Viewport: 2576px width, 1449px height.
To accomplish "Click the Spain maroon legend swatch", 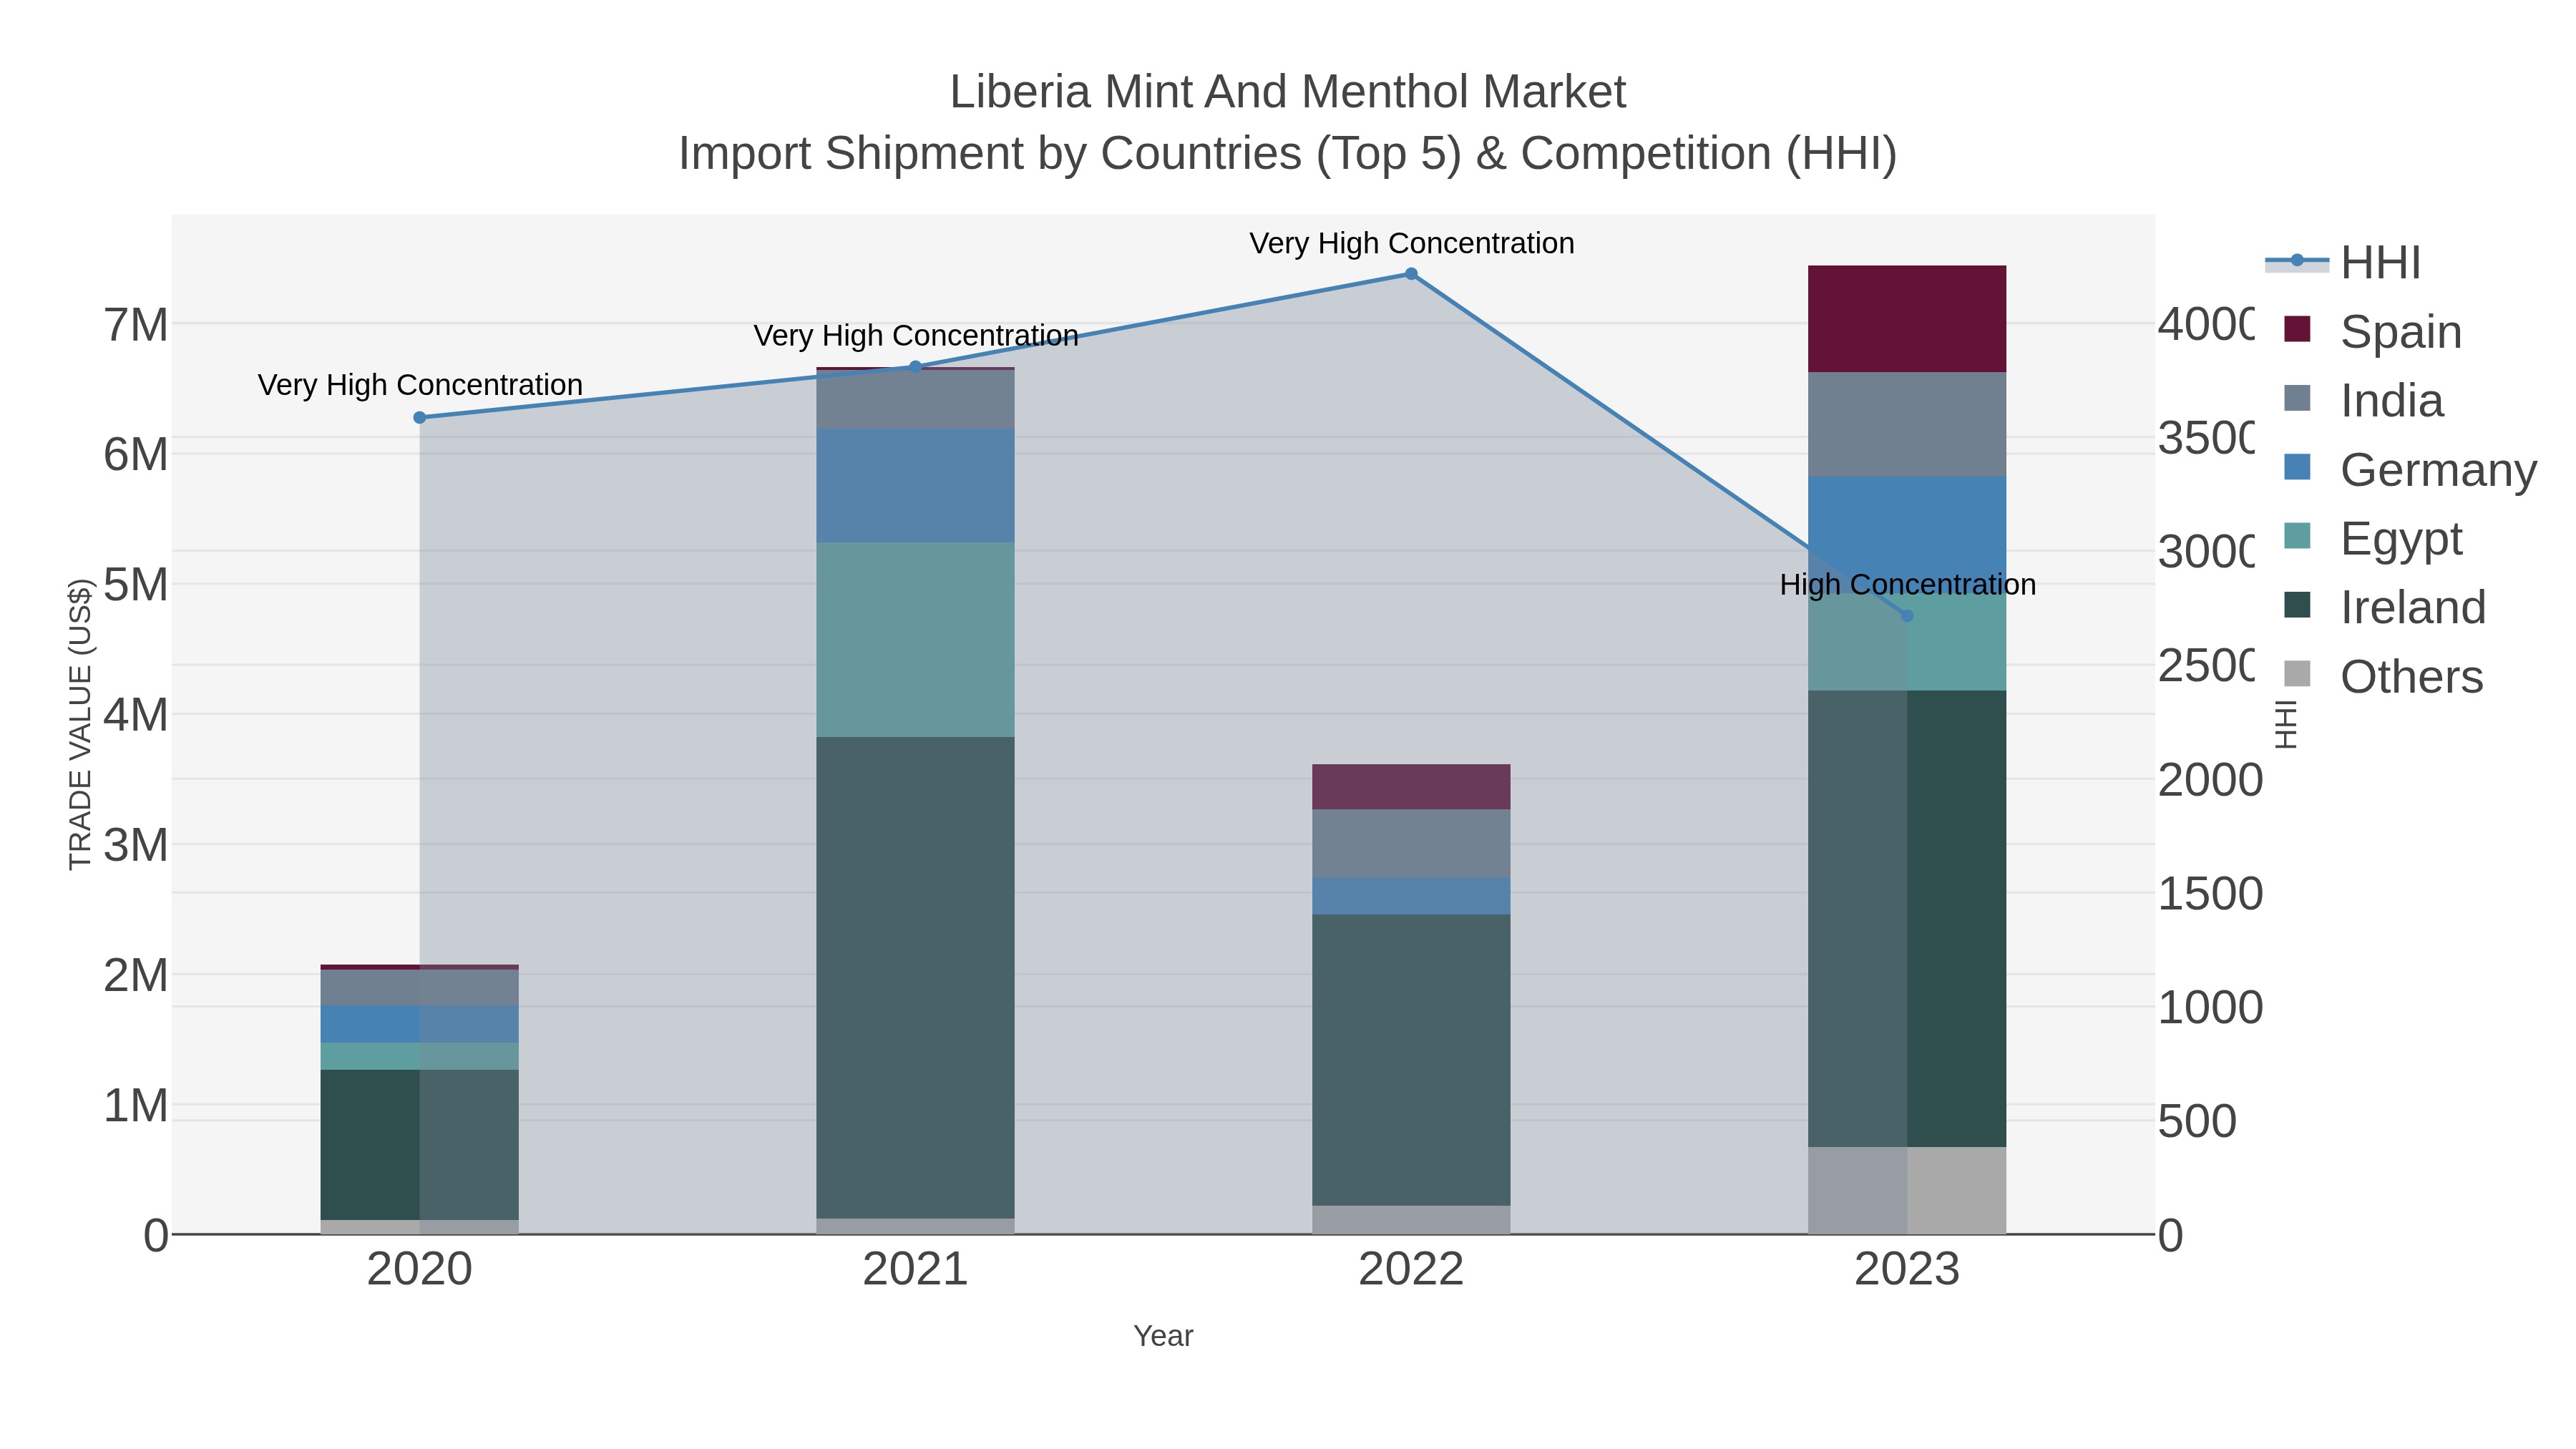I will pyautogui.click(x=2298, y=329).
